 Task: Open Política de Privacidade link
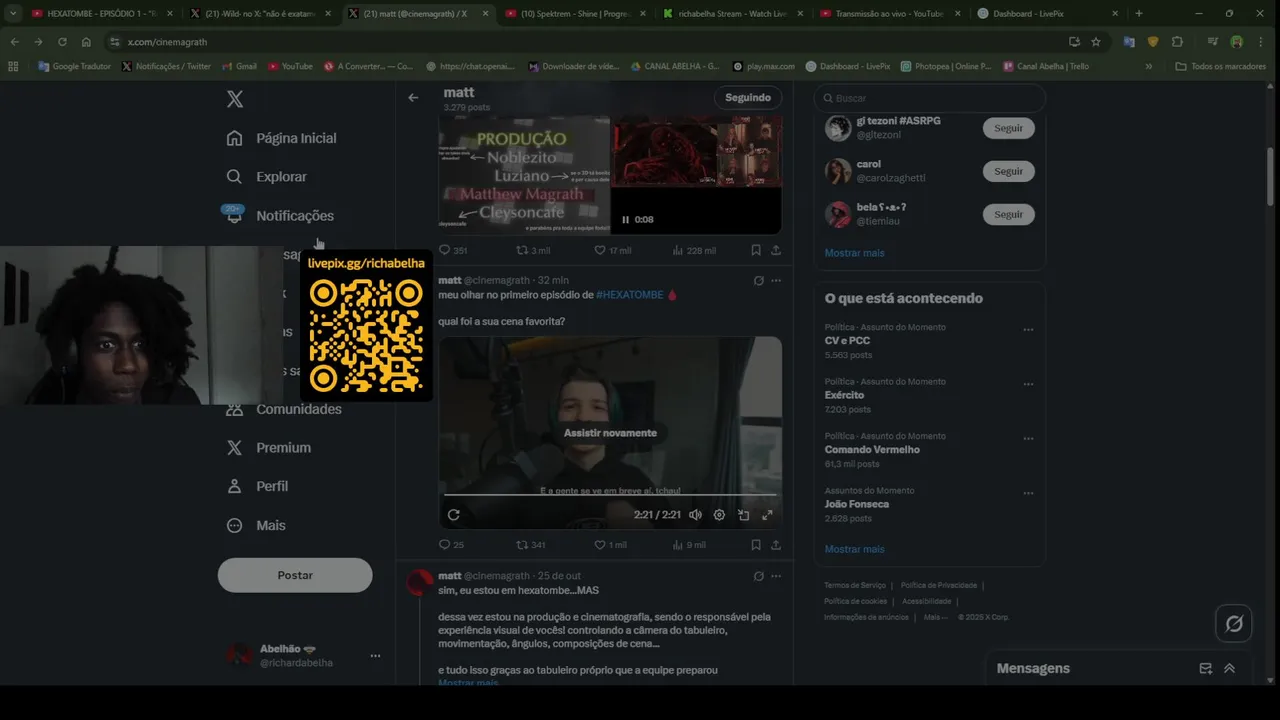pyautogui.click(x=938, y=585)
